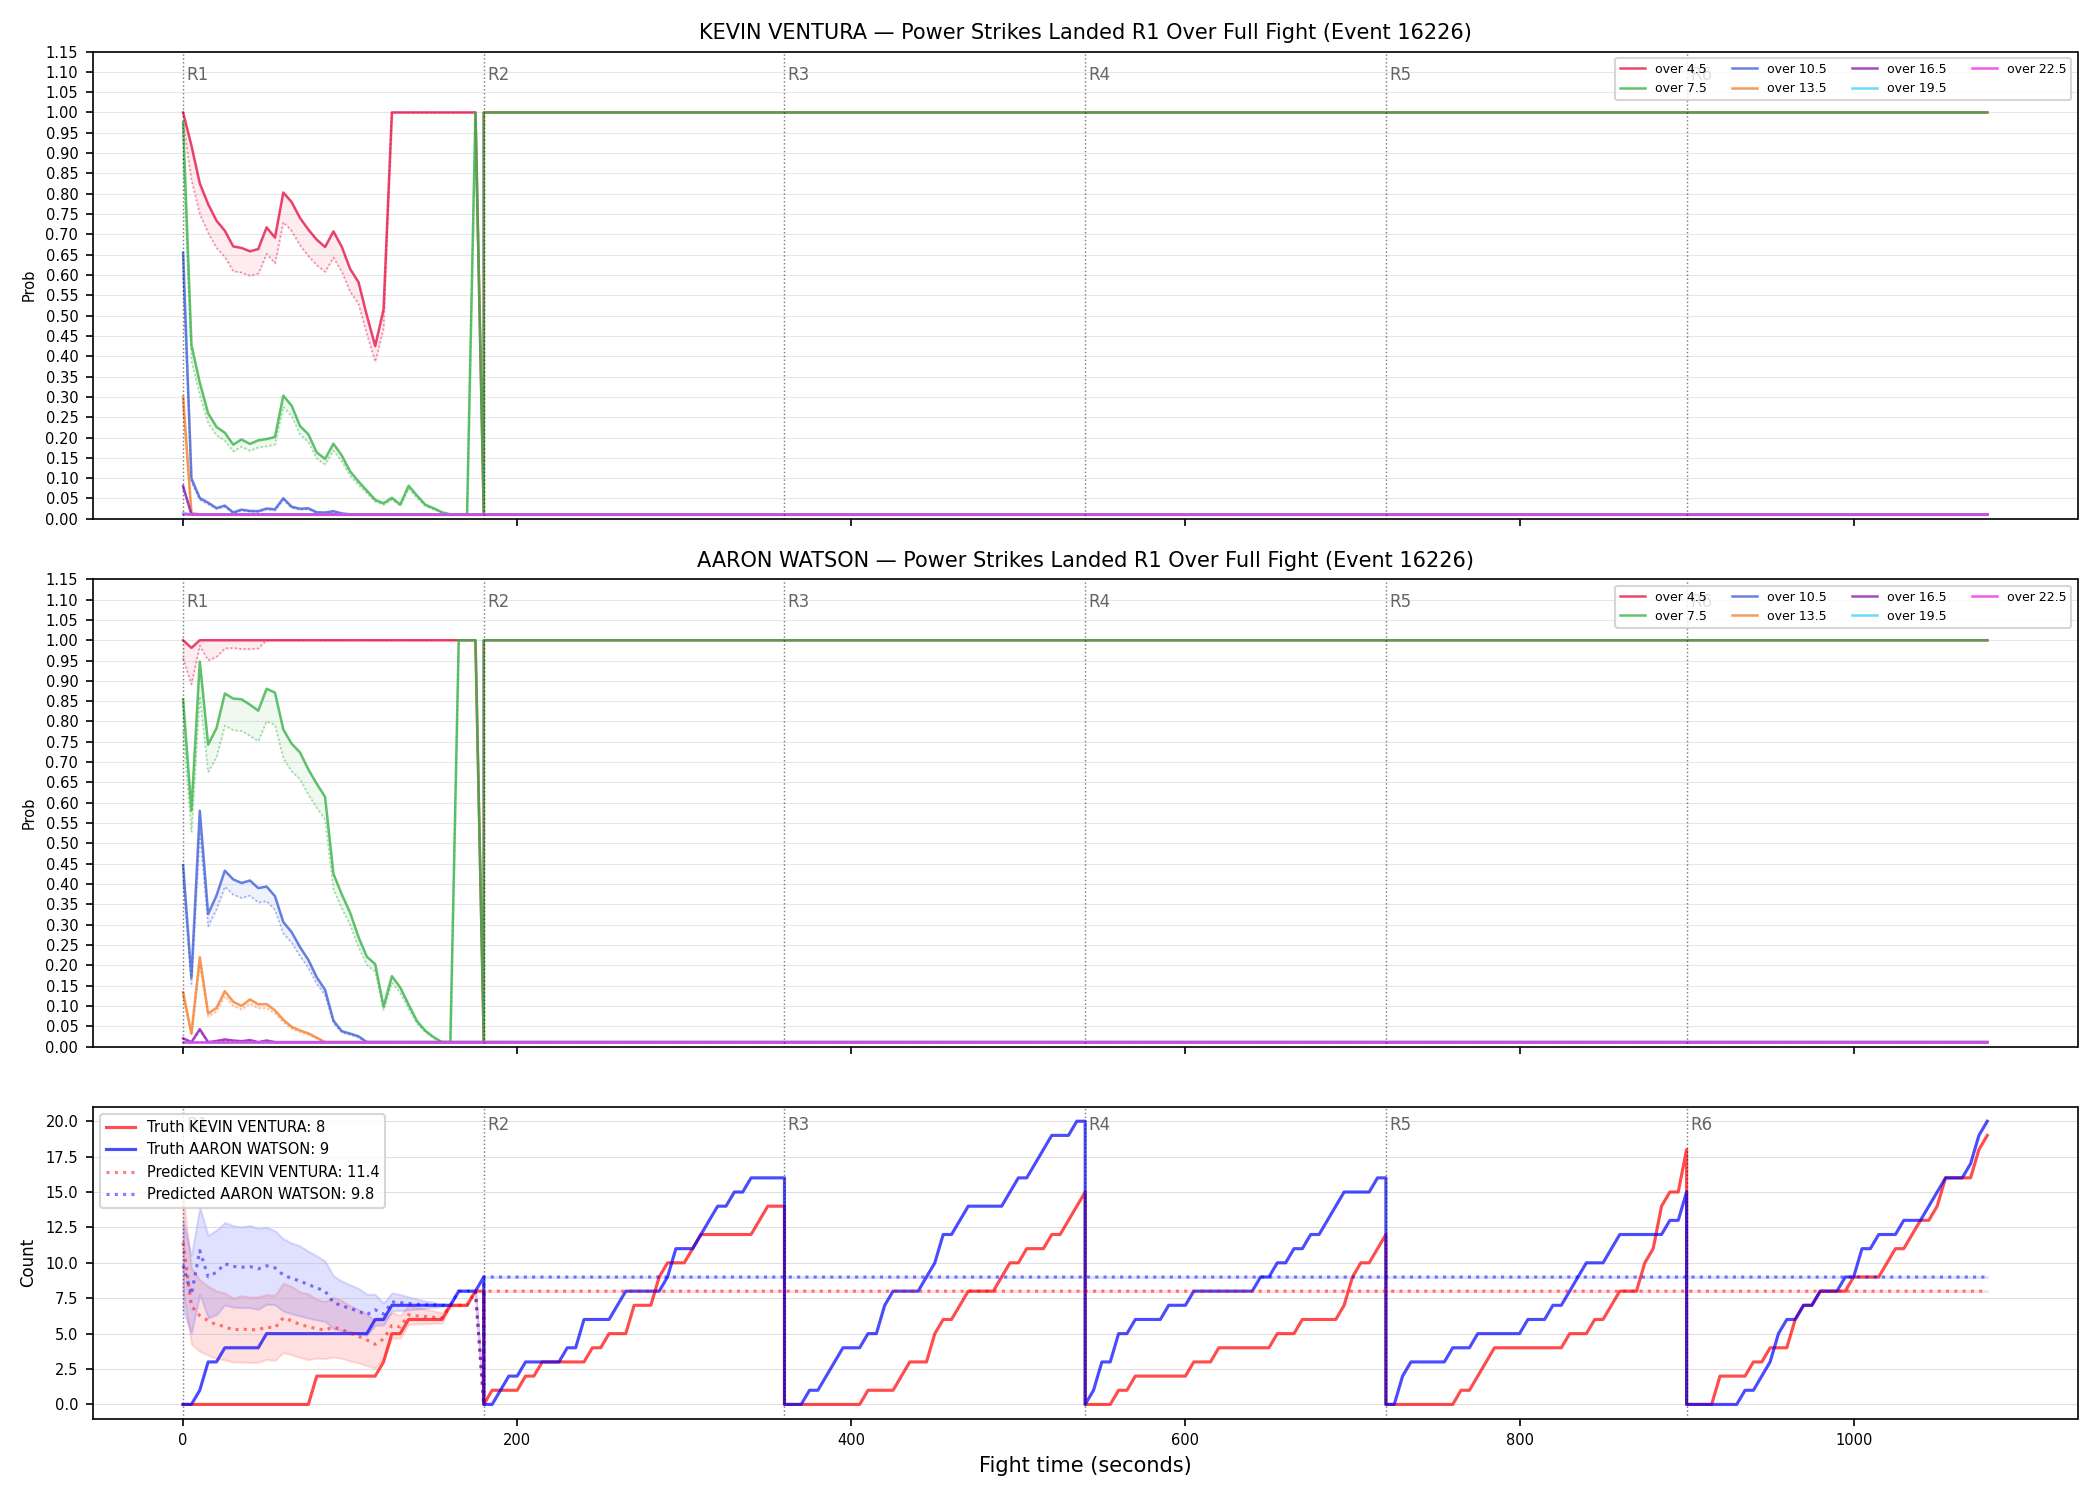
Task: Click 'Predicted KEVIN VENTURA: 11.4' legend entry
Action: point(242,1172)
